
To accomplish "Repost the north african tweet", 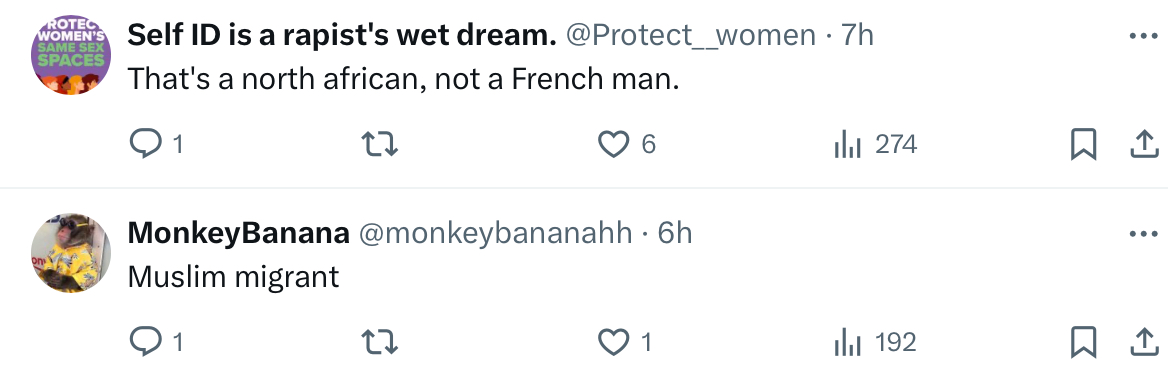I will click(379, 144).
